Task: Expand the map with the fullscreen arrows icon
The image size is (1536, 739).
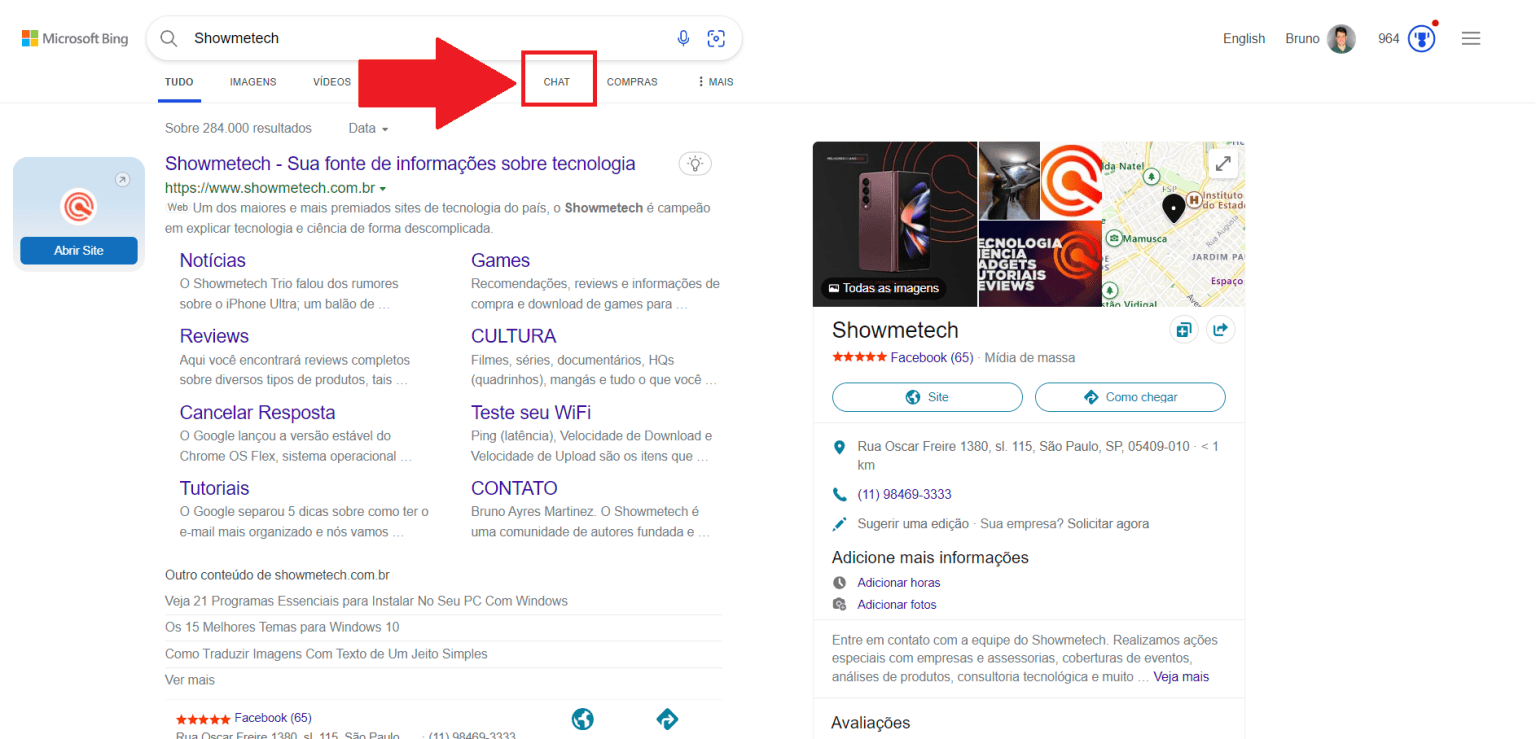Action: (1222, 162)
